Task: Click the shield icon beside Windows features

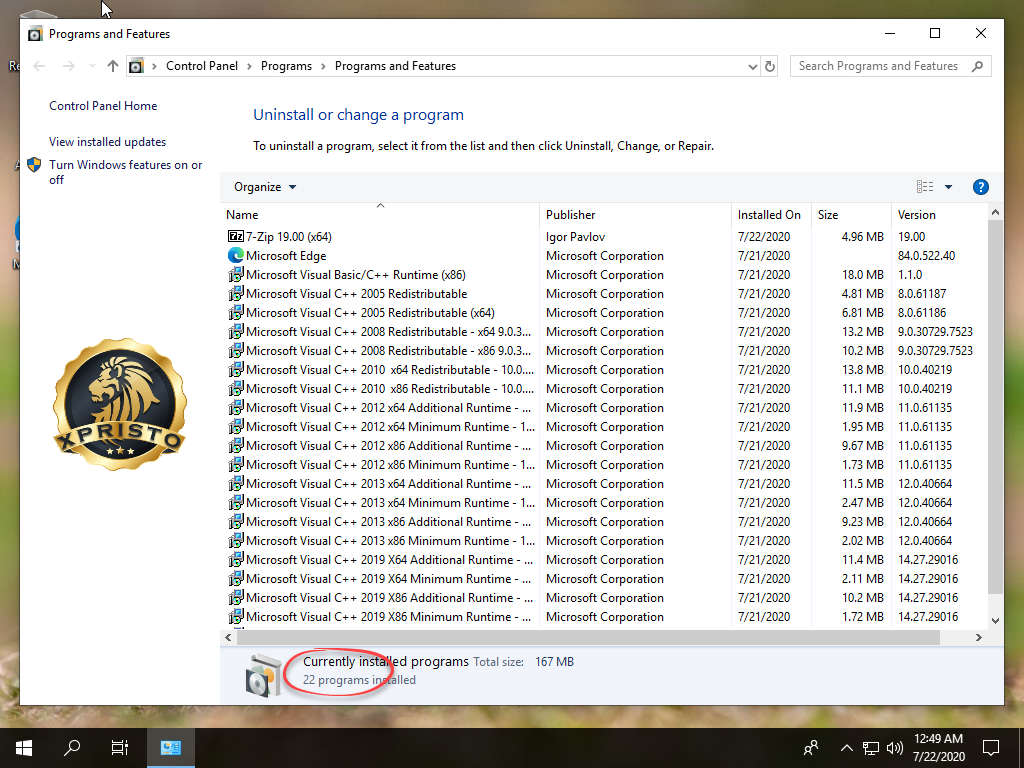Action: click(x=34, y=165)
